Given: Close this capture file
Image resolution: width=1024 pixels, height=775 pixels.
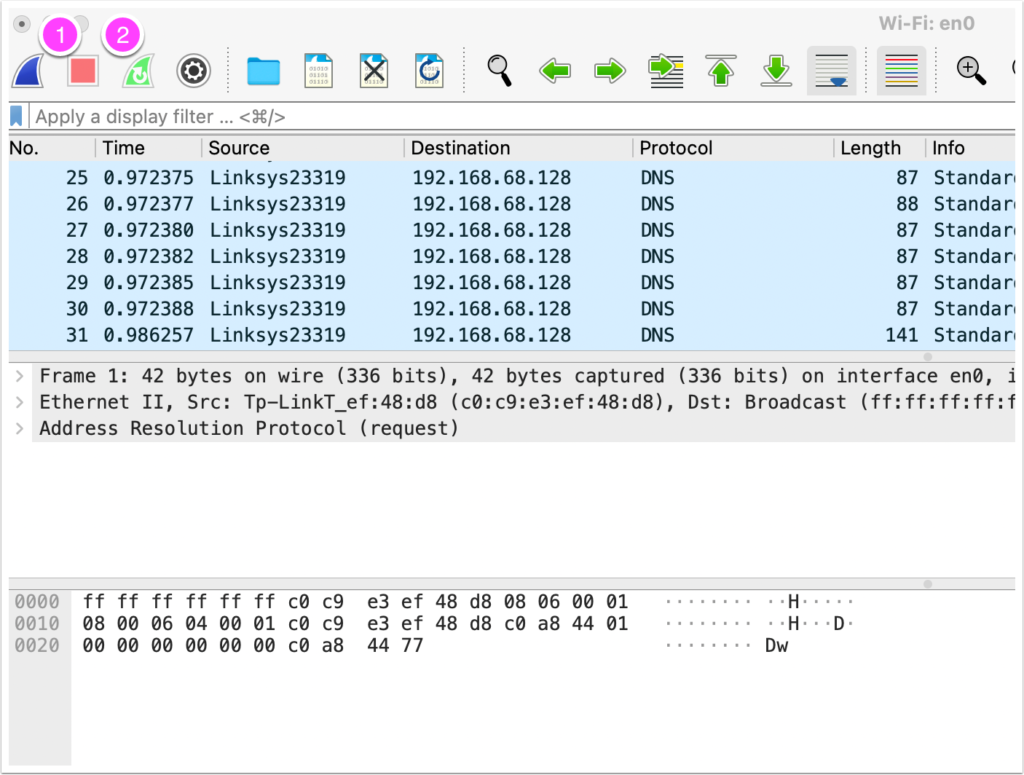Looking at the screenshot, I should [x=373, y=71].
